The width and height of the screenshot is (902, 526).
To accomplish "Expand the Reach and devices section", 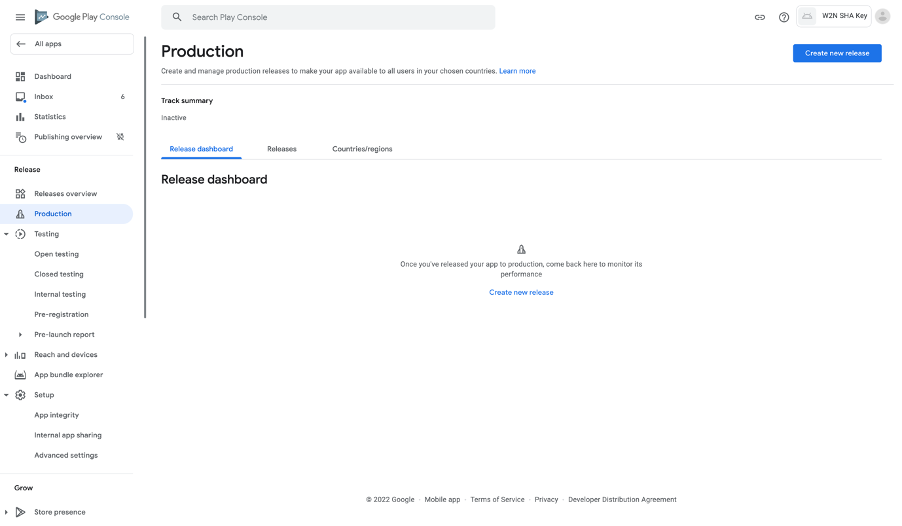I will (7, 355).
